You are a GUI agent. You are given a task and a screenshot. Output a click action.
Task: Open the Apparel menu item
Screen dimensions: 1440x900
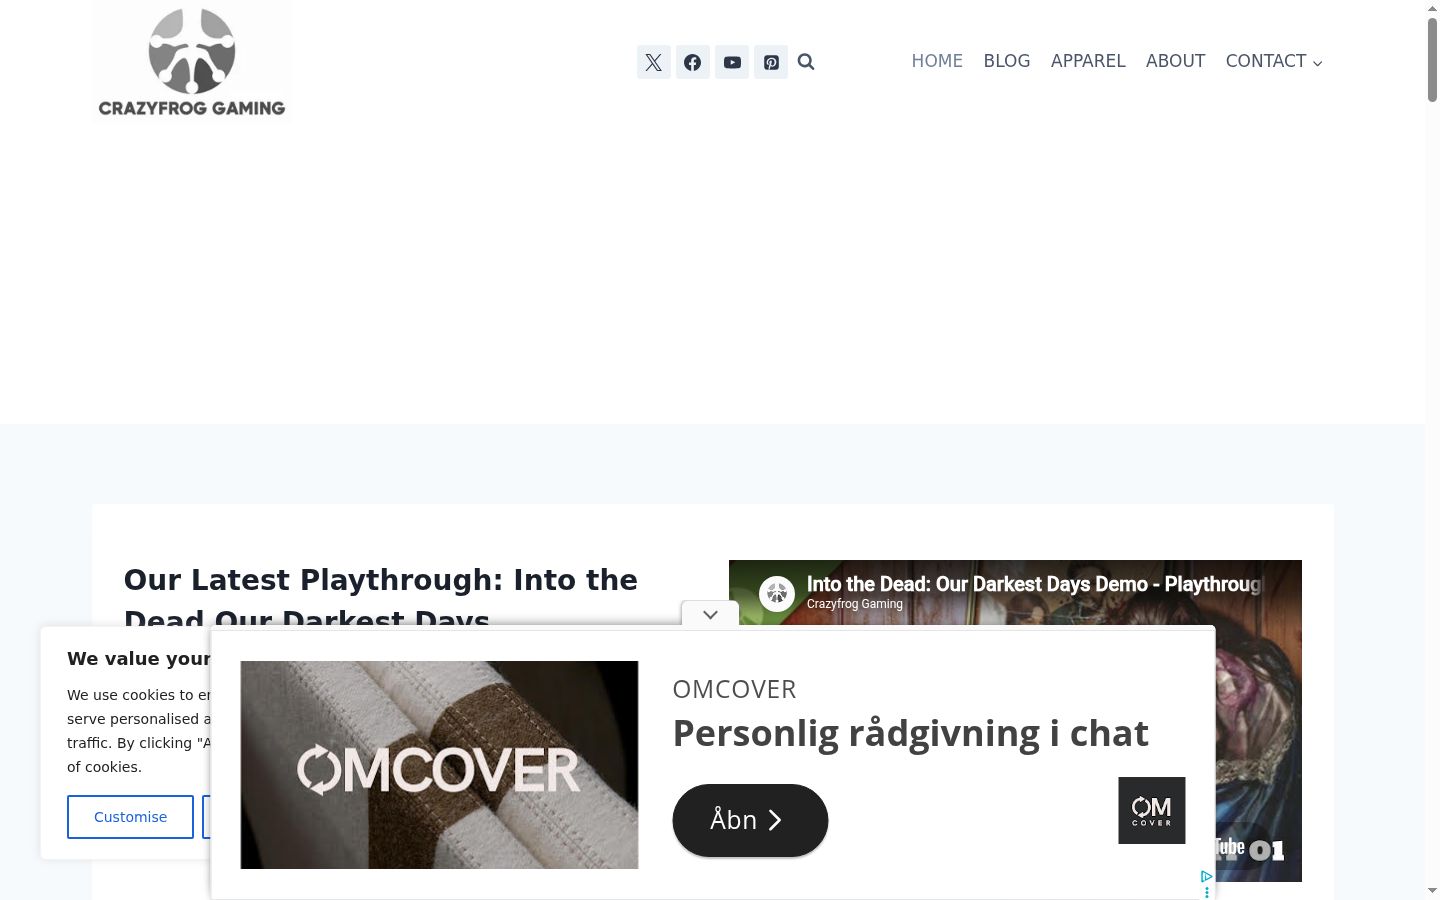pos(1088,61)
